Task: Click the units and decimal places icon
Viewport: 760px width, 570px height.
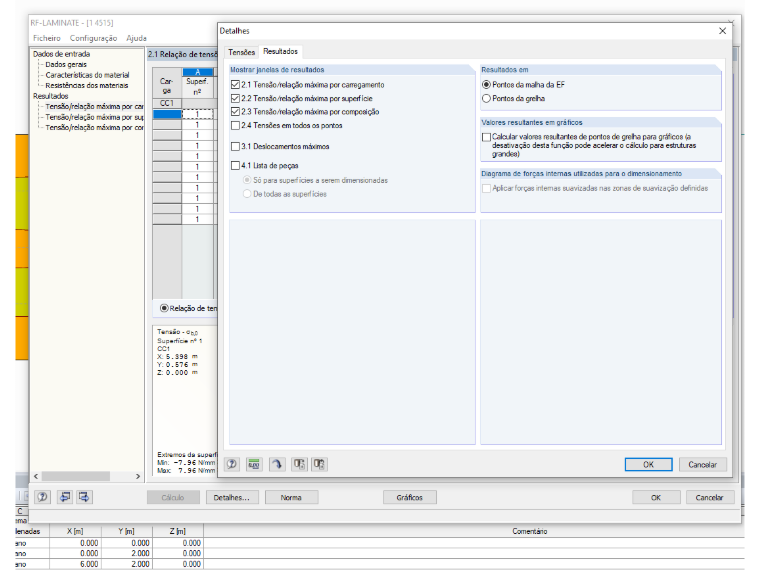Action: pos(254,464)
